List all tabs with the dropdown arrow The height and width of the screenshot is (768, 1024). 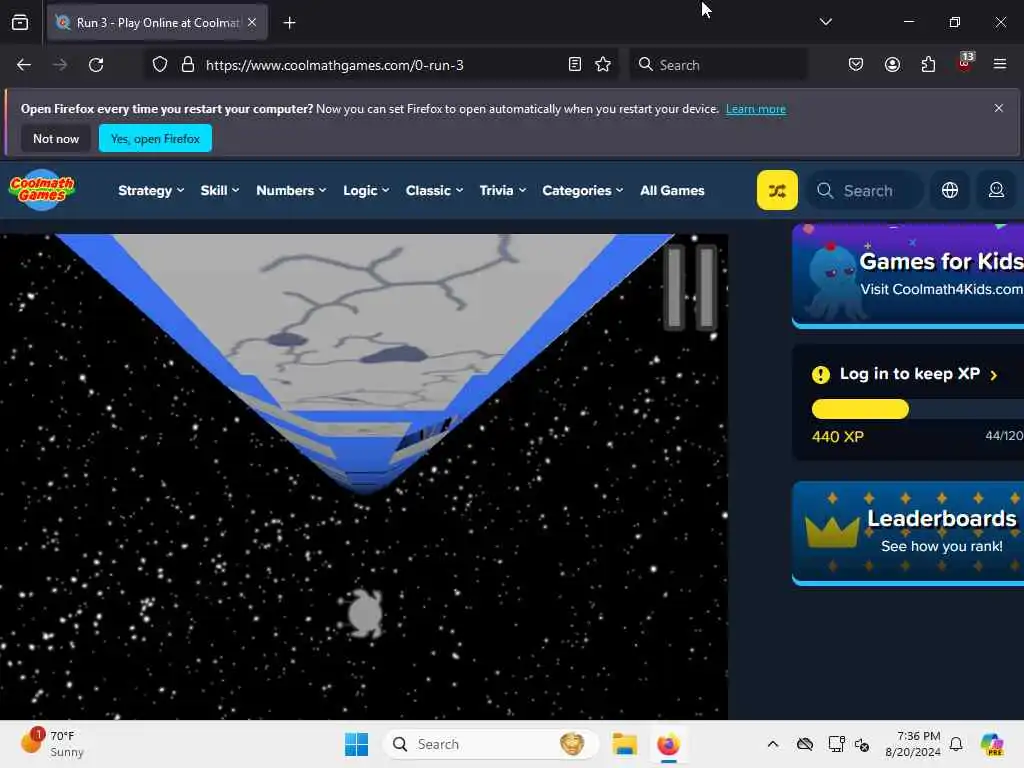(x=825, y=22)
